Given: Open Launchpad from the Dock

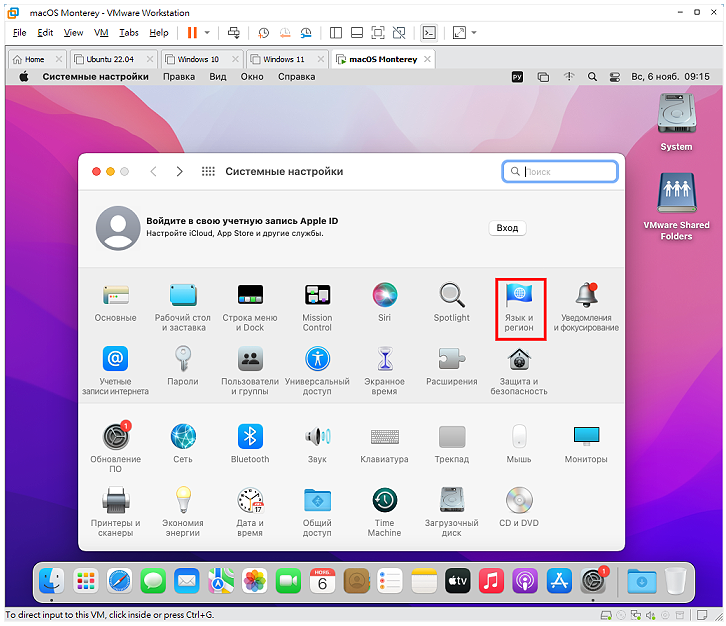Looking at the screenshot, I should 86,580.
